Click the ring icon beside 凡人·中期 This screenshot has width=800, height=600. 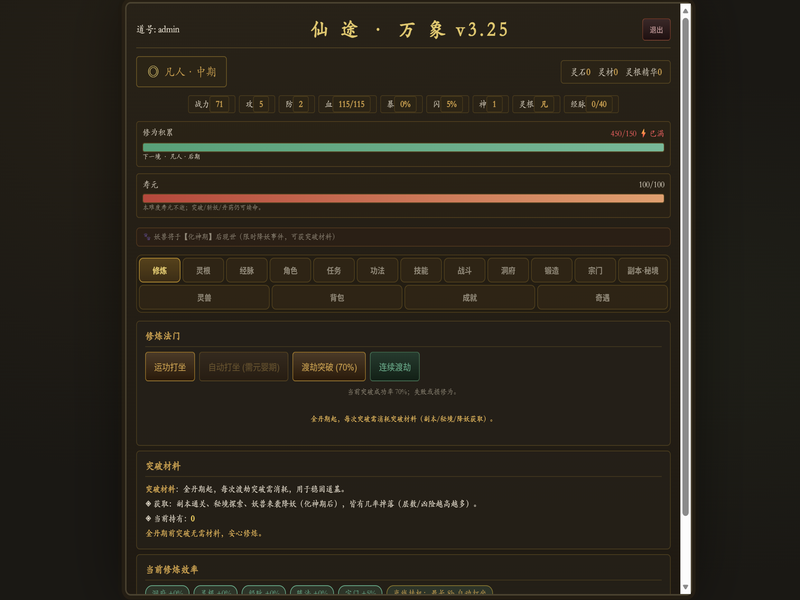[153, 71]
